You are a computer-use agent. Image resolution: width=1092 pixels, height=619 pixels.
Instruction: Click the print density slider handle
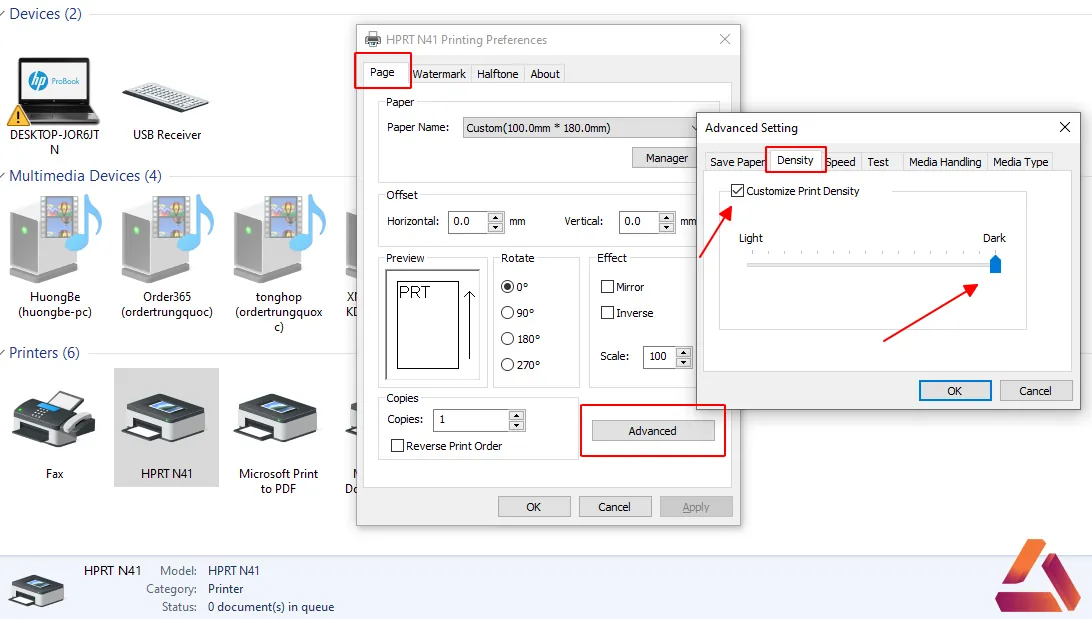click(x=995, y=264)
